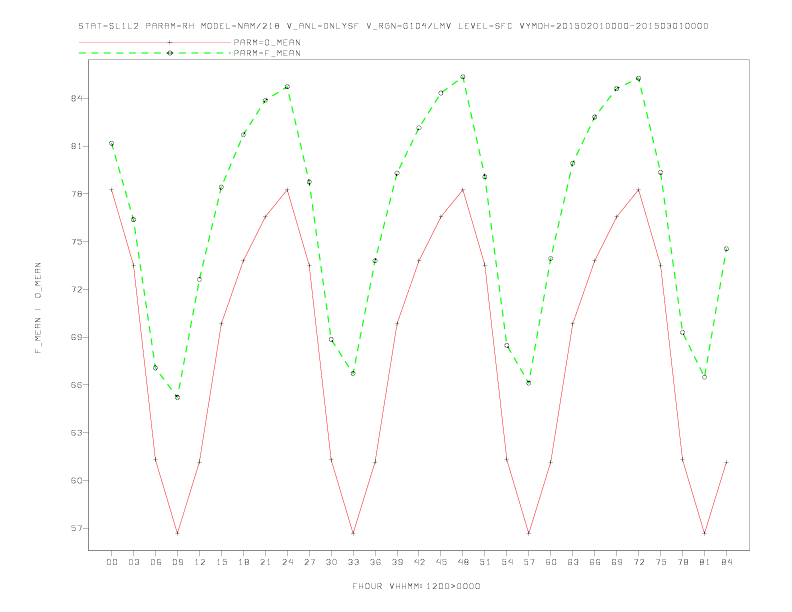792x612 pixels.
Task: Click x-axis forecast hour label 24
Action: (287, 562)
